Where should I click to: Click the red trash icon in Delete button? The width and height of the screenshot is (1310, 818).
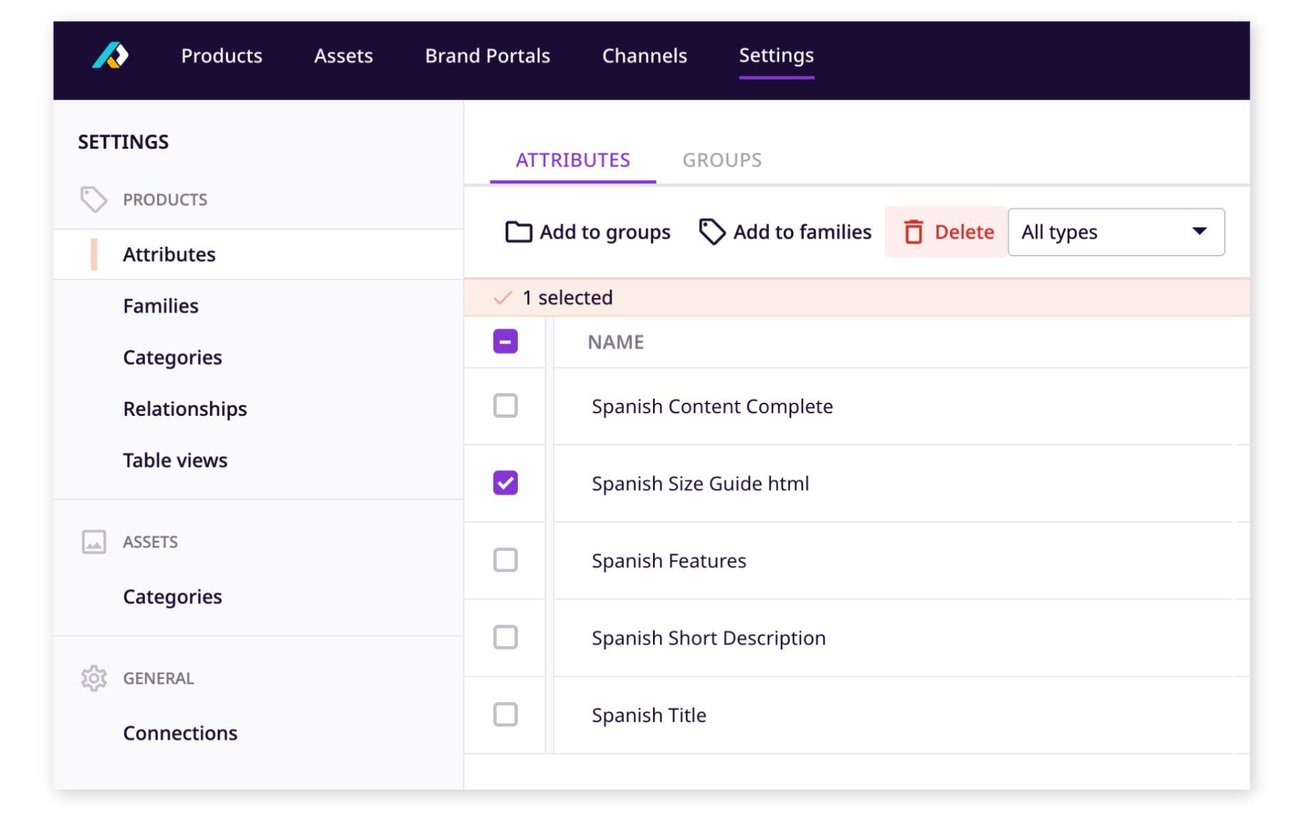pyautogui.click(x=914, y=231)
